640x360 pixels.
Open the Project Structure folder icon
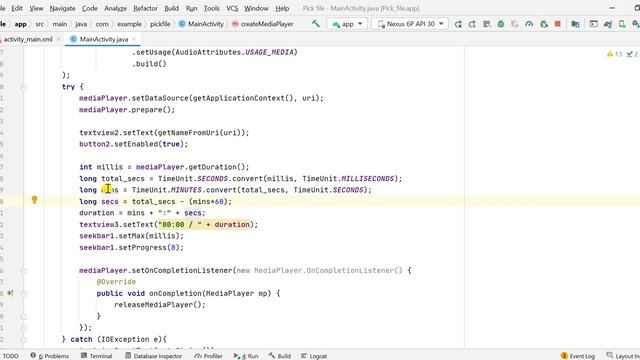click(x=576, y=24)
